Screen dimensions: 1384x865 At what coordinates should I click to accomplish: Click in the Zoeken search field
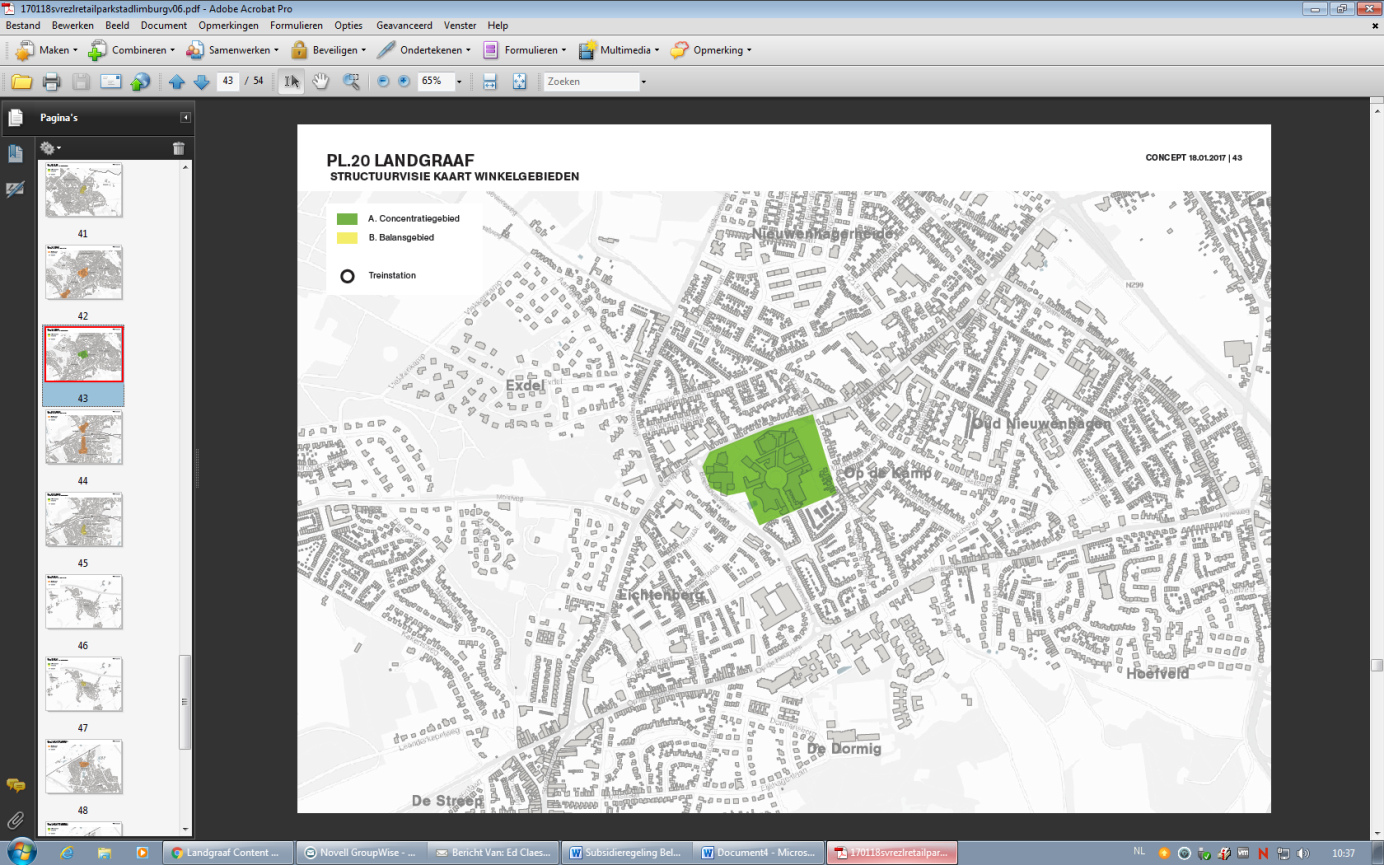click(x=590, y=82)
